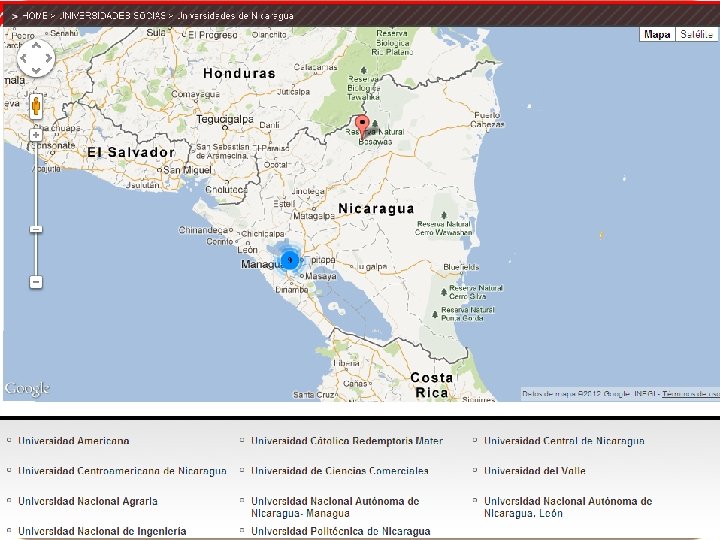Pan the map up with the arrow control
720x540 pixels.
pos(36,46)
